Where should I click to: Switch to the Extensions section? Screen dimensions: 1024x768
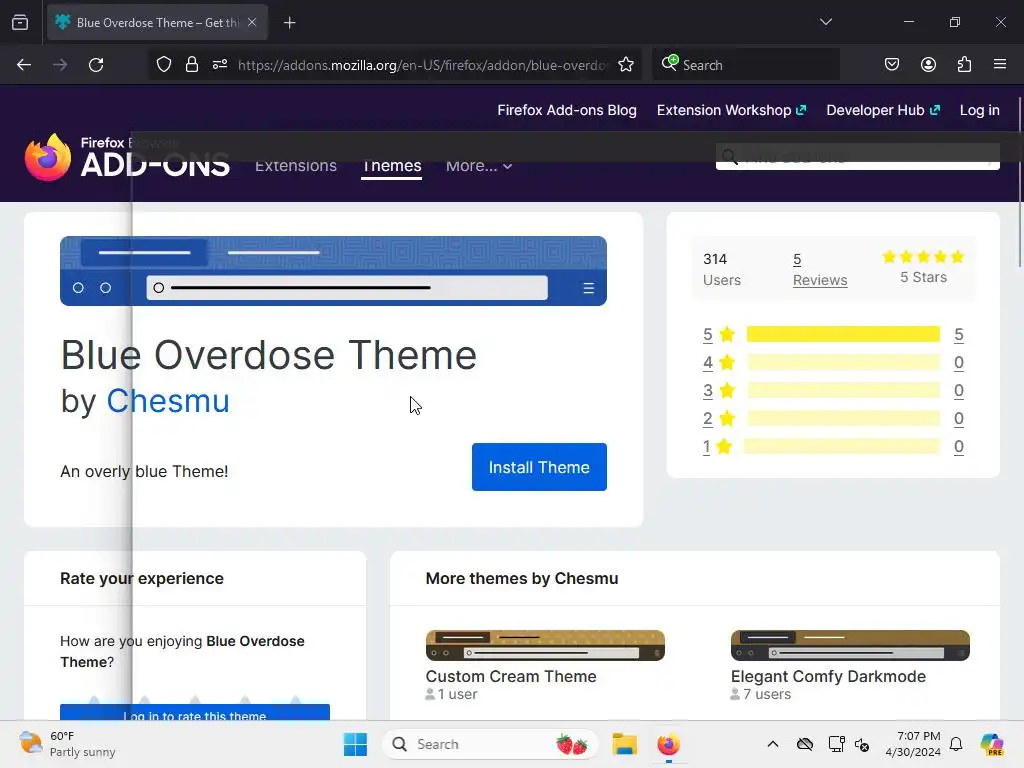(296, 166)
